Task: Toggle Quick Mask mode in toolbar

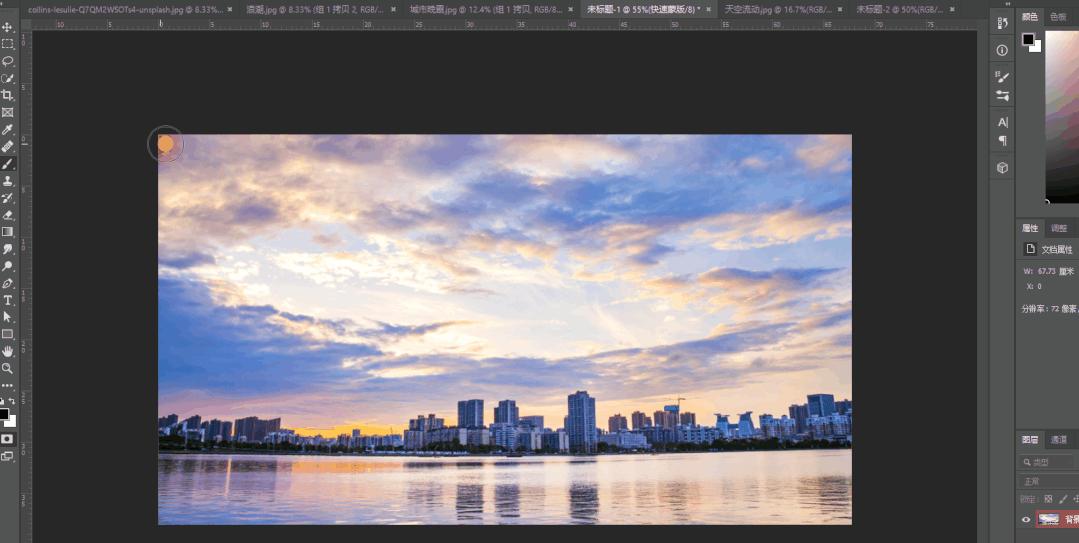Action: 7,438
